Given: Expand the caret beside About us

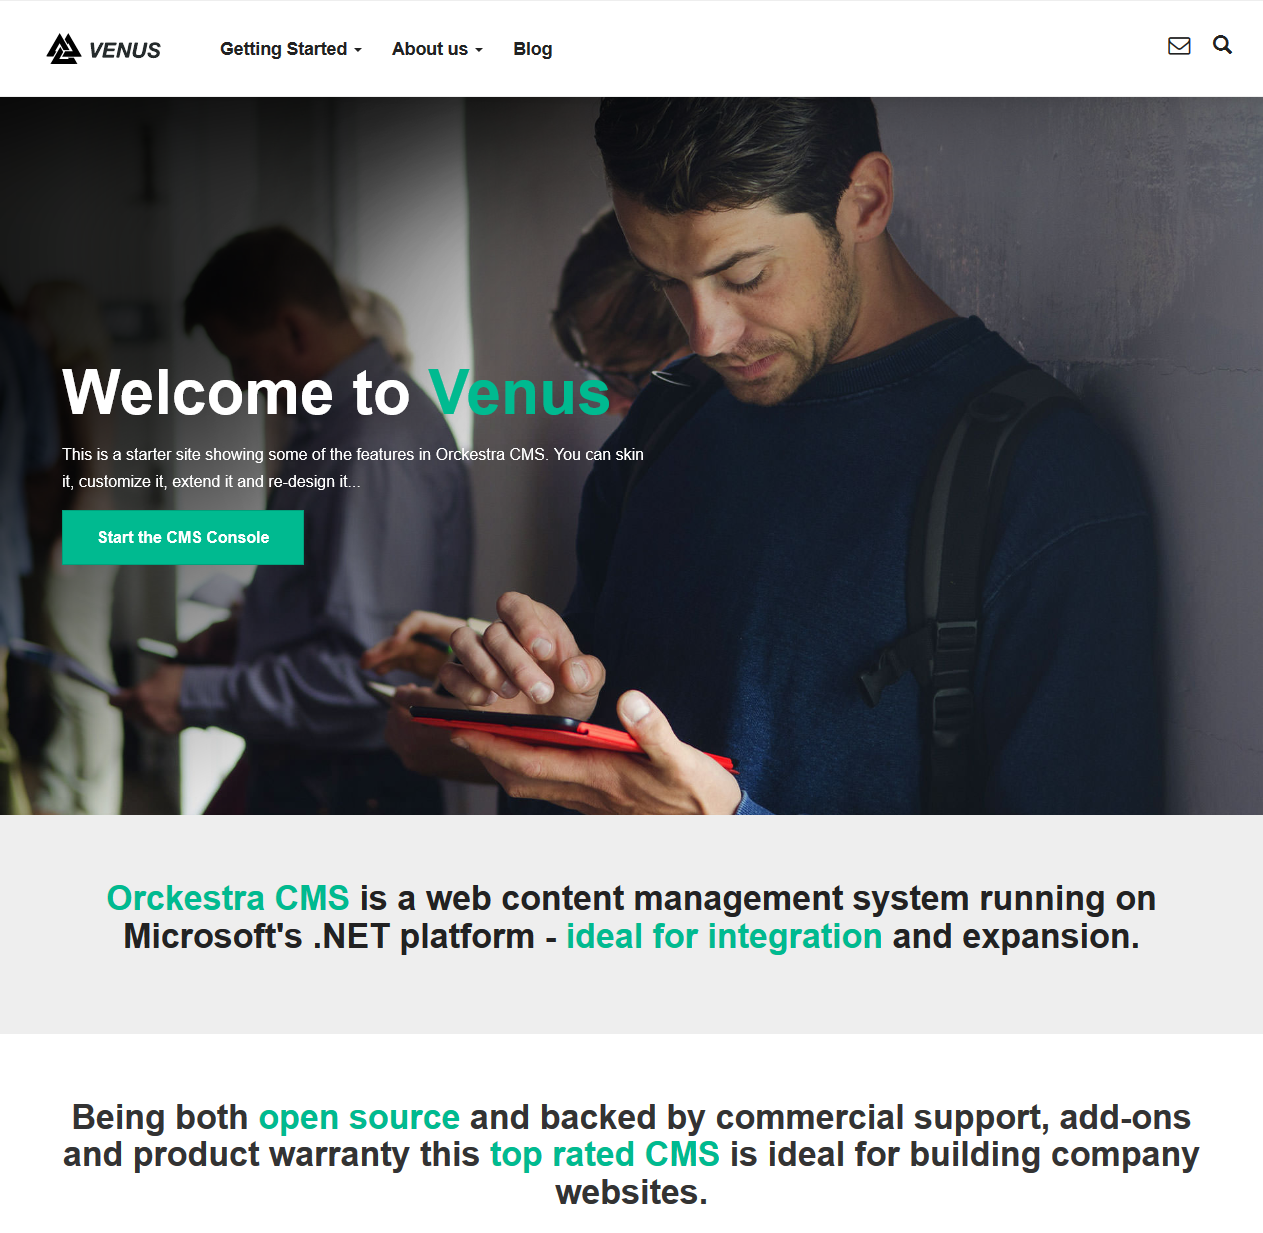Looking at the screenshot, I should point(479,50).
